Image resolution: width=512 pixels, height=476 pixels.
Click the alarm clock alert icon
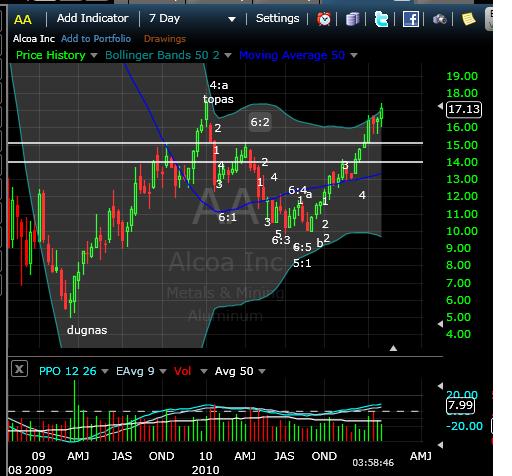click(323, 19)
